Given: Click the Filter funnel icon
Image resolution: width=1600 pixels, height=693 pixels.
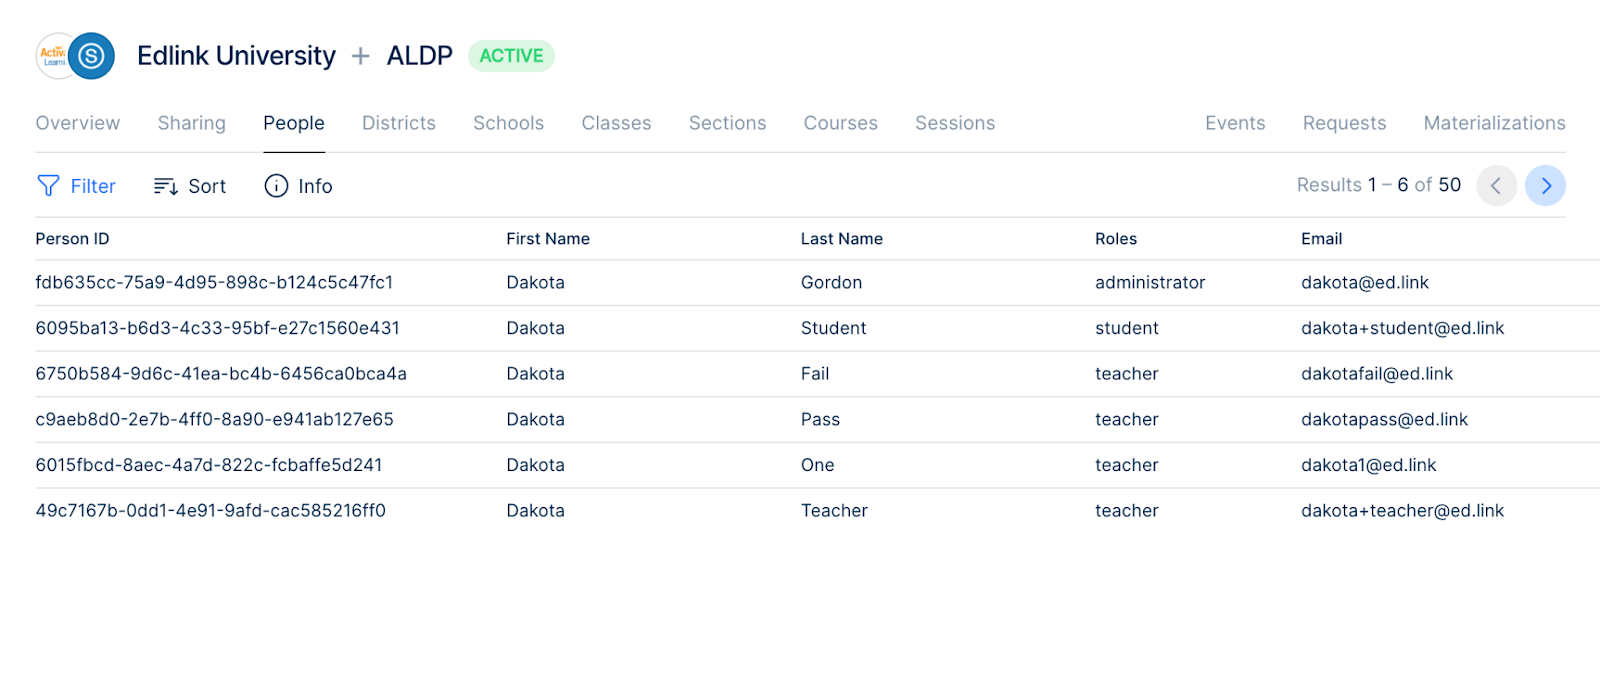Looking at the screenshot, I should (48, 186).
